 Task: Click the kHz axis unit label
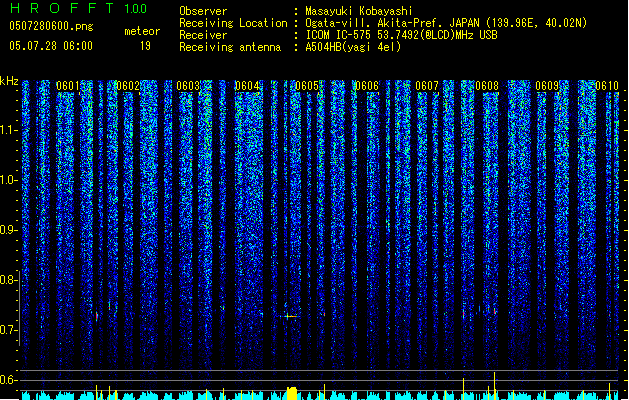tap(9, 81)
